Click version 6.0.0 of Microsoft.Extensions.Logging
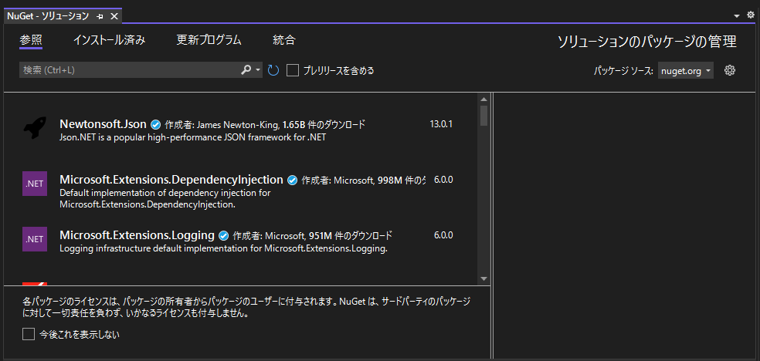 (443, 235)
